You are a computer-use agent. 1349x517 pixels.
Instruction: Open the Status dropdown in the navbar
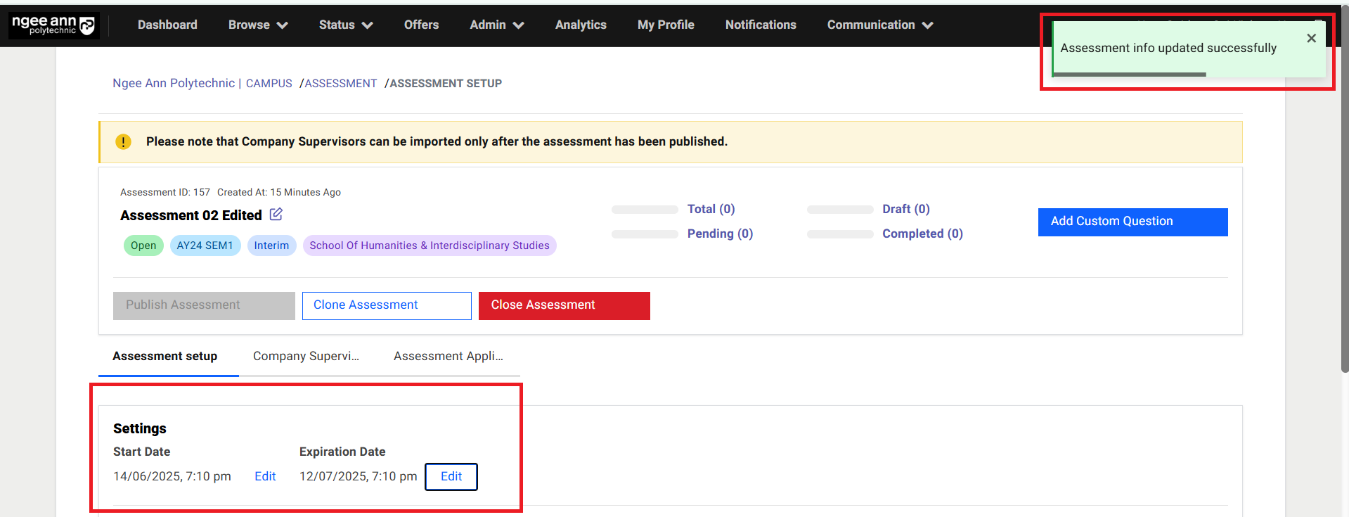coord(346,25)
